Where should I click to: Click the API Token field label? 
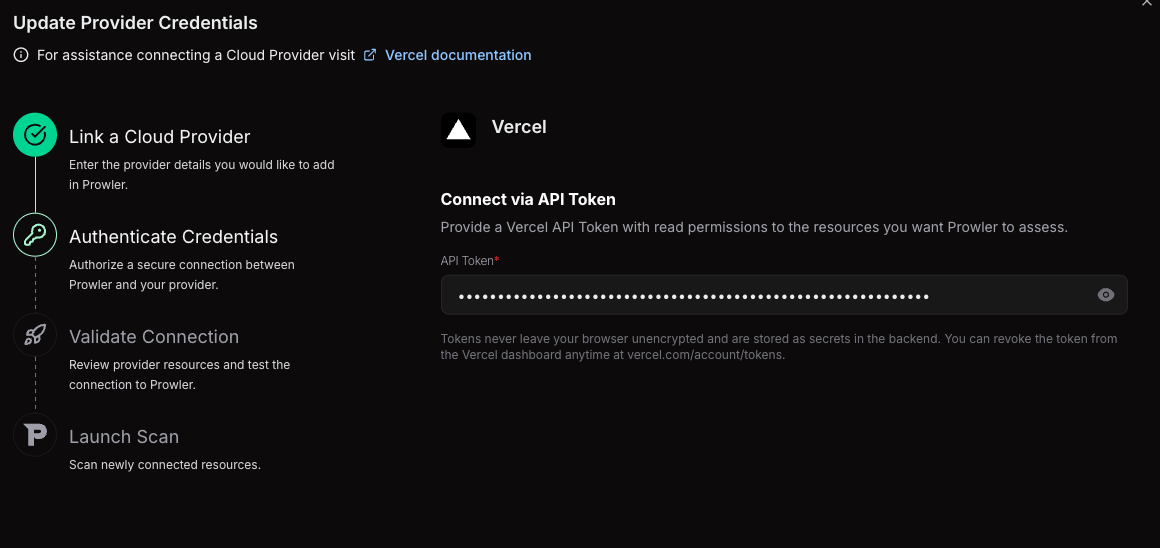[x=470, y=260]
